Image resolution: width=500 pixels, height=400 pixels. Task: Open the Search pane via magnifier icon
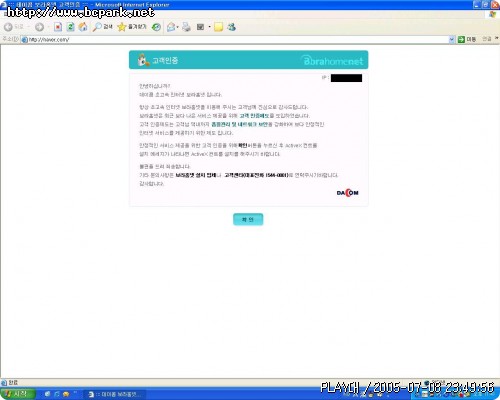point(103,27)
